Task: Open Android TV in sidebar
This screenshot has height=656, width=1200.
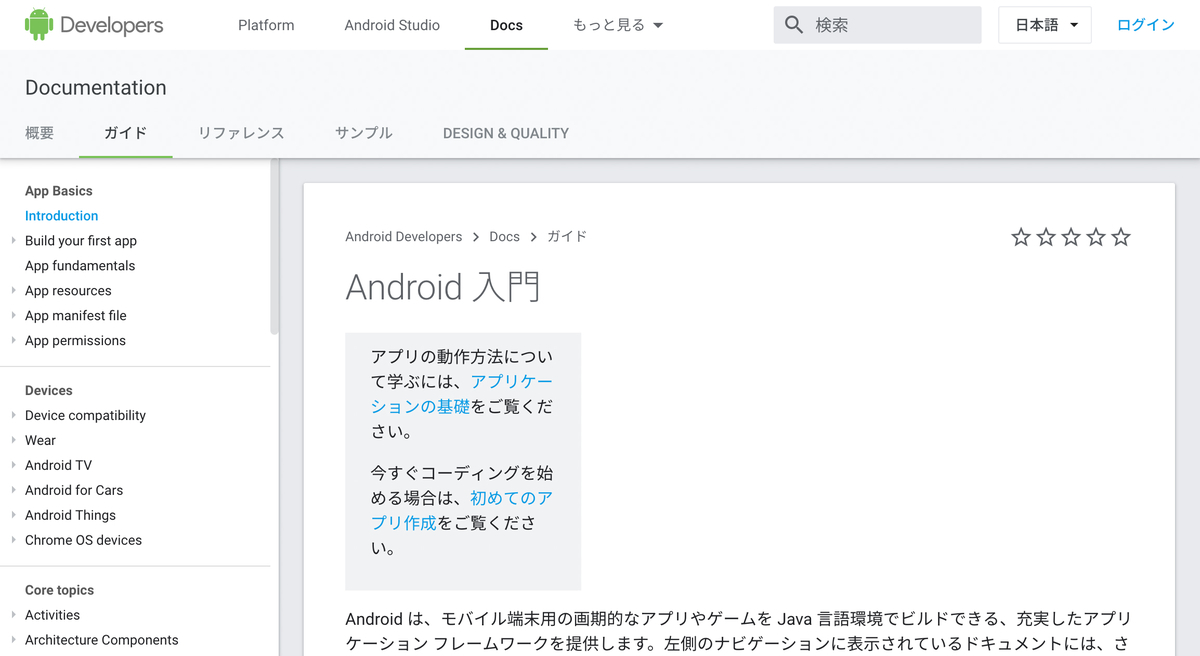Action: point(58,465)
